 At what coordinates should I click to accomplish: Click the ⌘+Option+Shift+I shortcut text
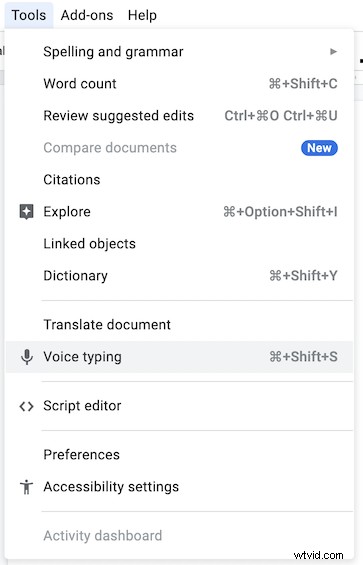click(x=280, y=212)
